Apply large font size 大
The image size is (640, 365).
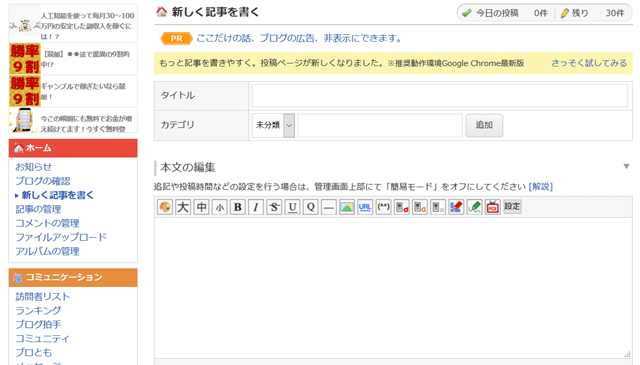tap(183, 207)
